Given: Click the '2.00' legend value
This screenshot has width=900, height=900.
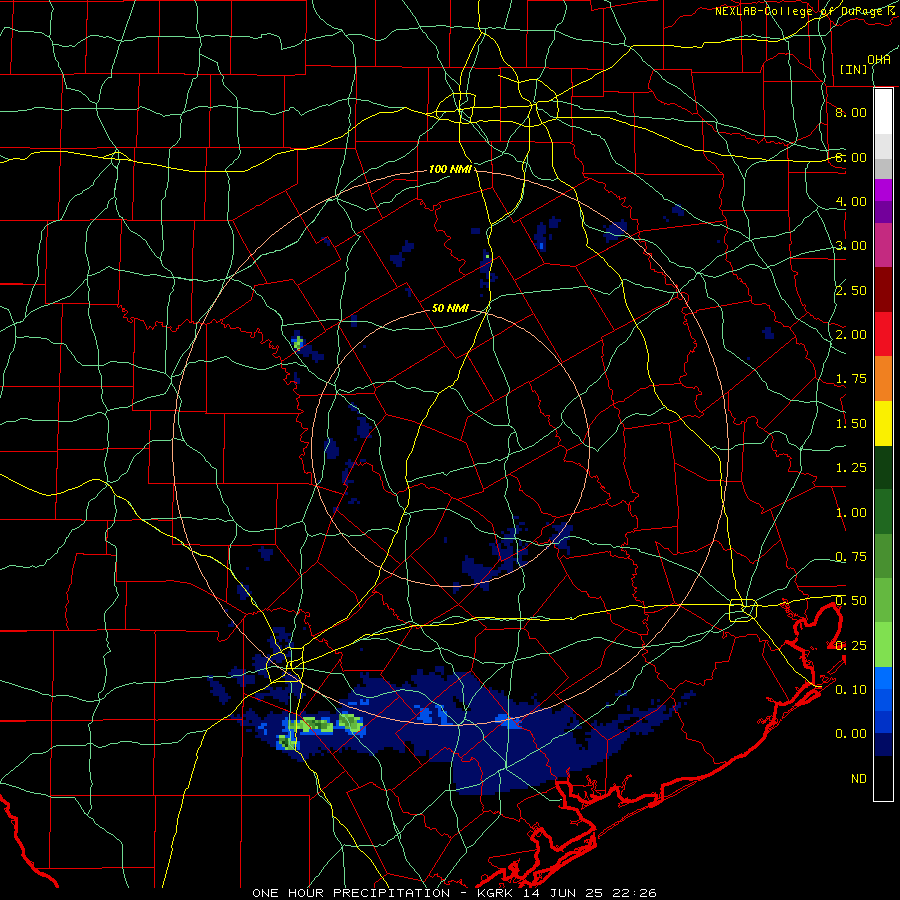Looking at the screenshot, I should pos(851,335).
